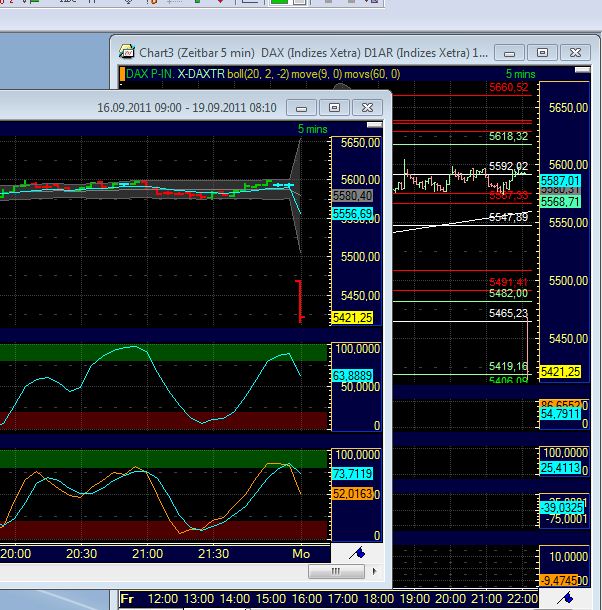The width and height of the screenshot is (602, 610).
Task: Click the 5 mins label in front window
Action: 312,129
